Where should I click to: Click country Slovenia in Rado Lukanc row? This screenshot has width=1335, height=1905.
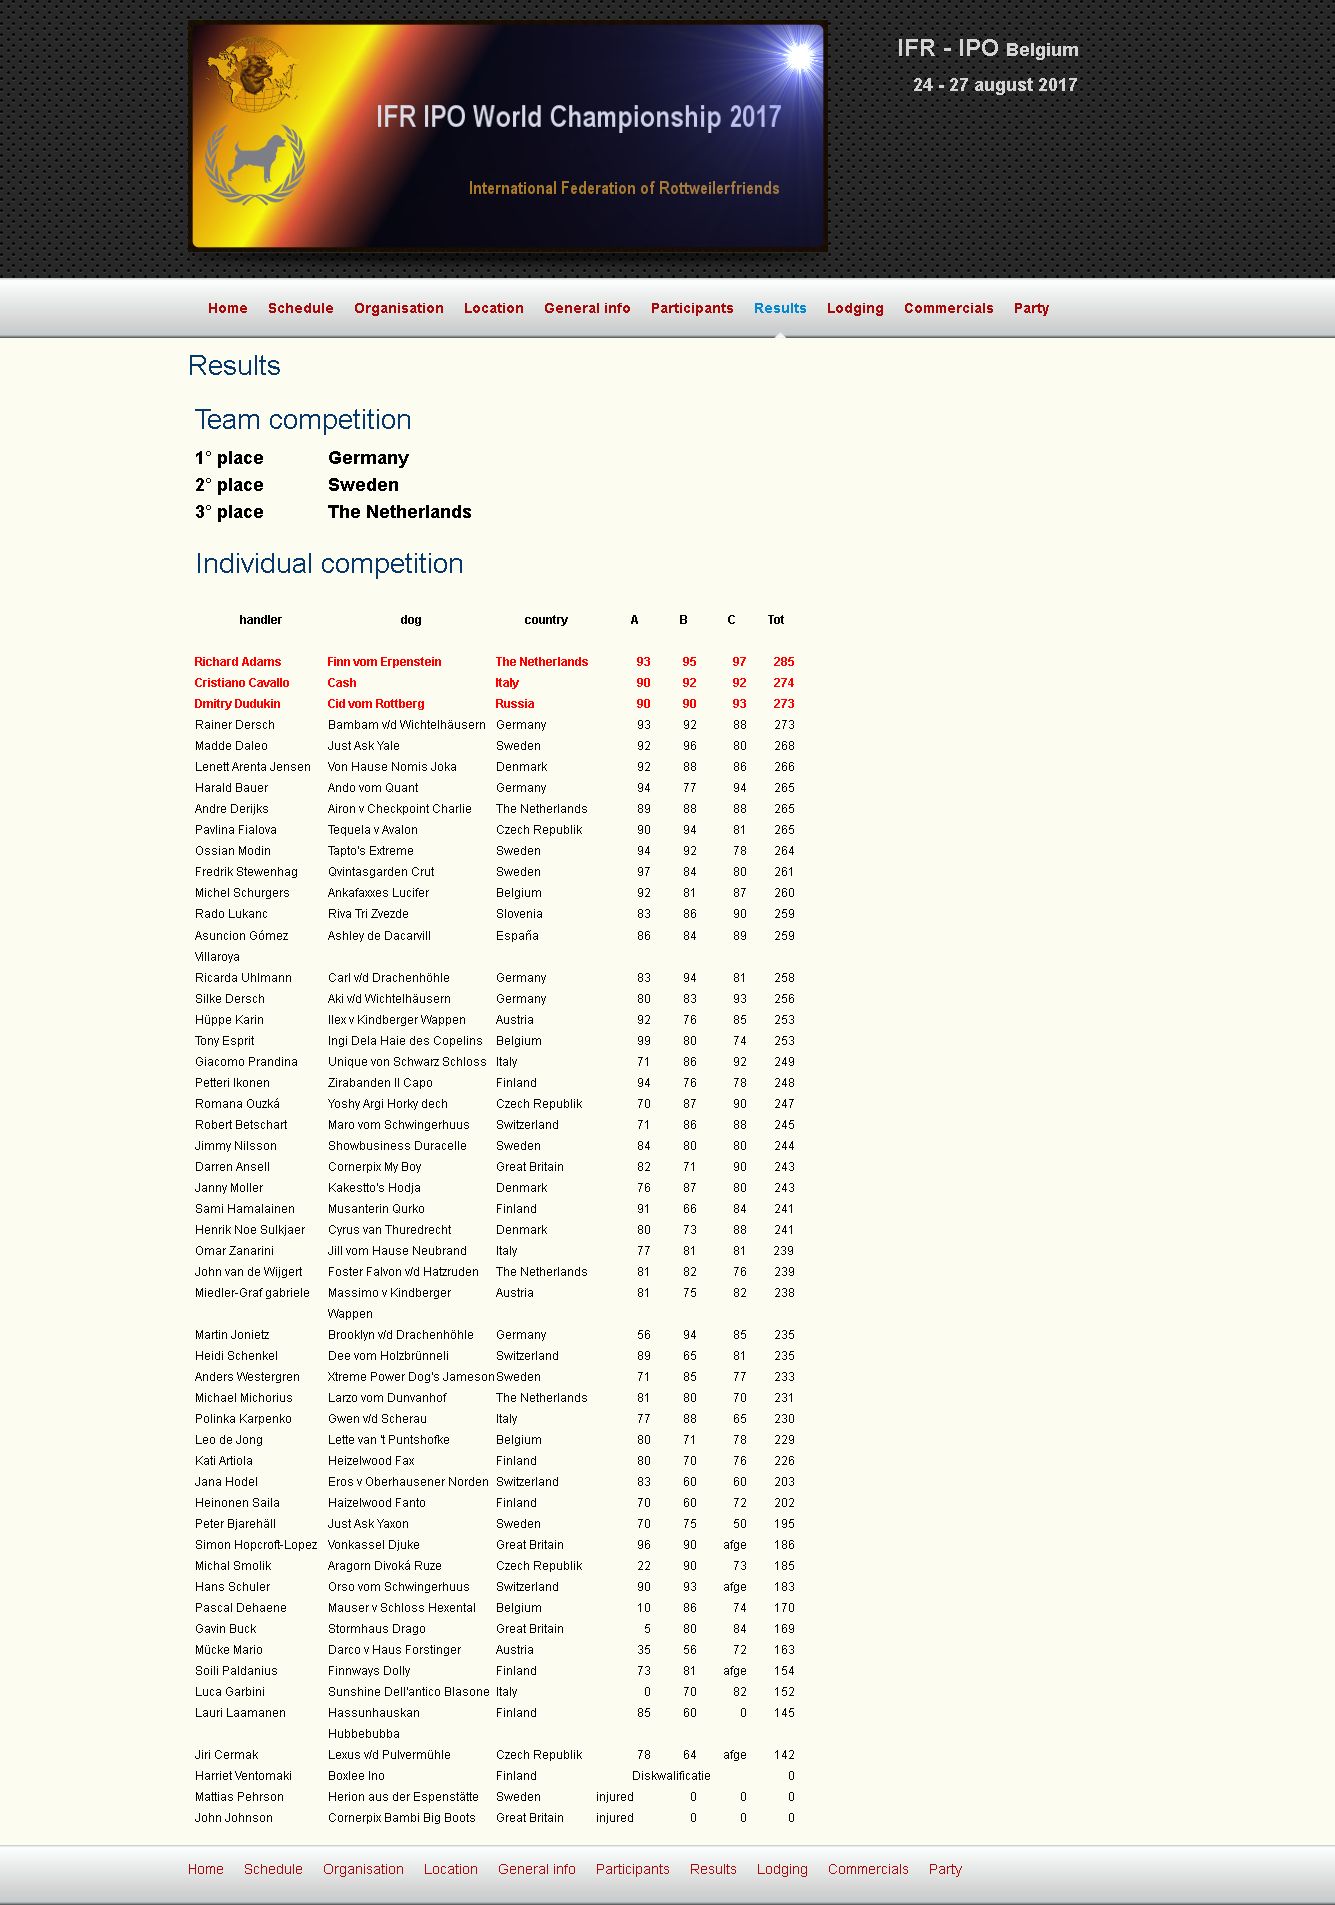pyautogui.click(x=519, y=914)
